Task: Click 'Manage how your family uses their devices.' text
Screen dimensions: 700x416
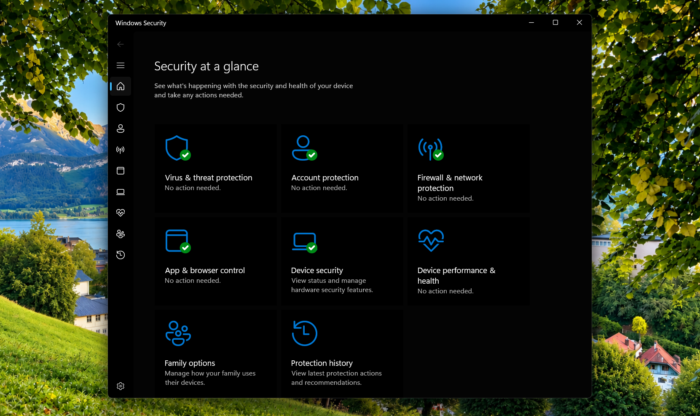Action: coord(210,378)
